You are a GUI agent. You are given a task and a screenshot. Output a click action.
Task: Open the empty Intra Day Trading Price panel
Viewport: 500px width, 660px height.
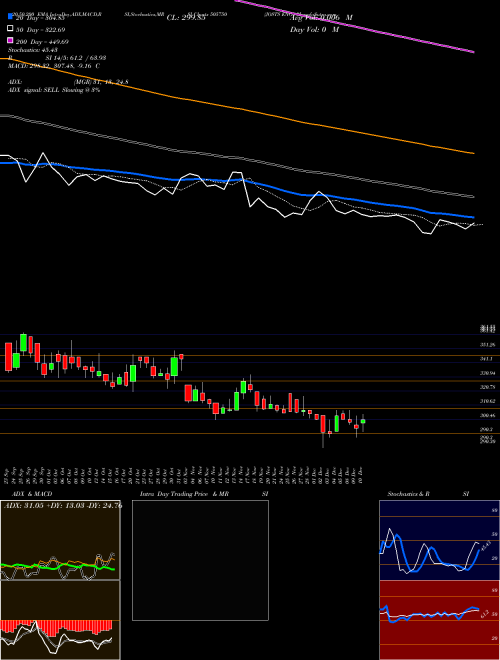[x=200, y=560]
